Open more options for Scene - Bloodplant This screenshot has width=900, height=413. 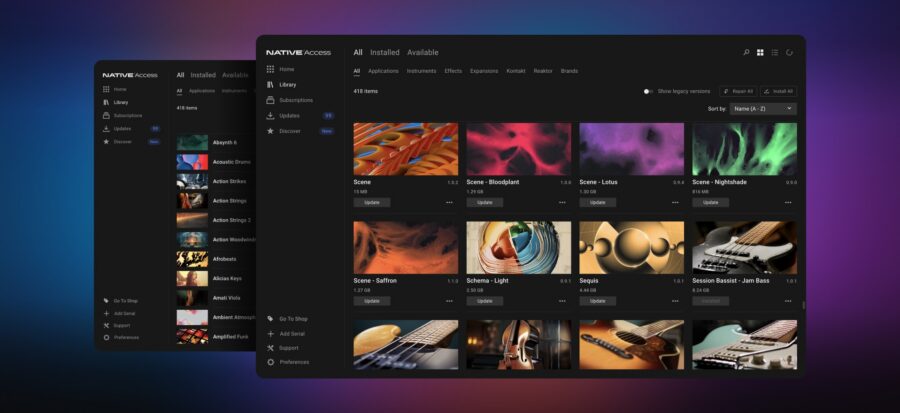(x=562, y=202)
